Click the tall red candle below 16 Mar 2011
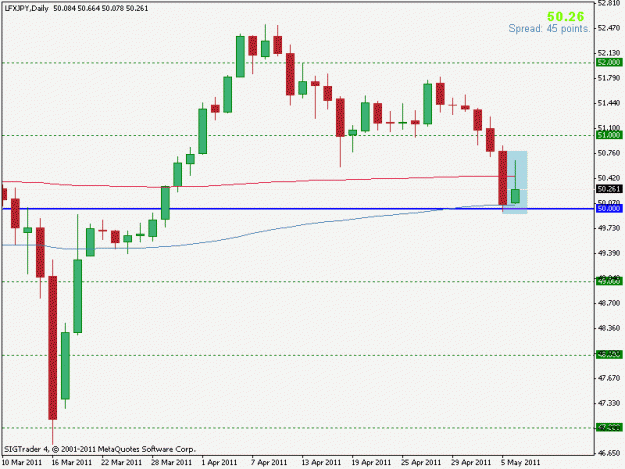 (x=53, y=347)
